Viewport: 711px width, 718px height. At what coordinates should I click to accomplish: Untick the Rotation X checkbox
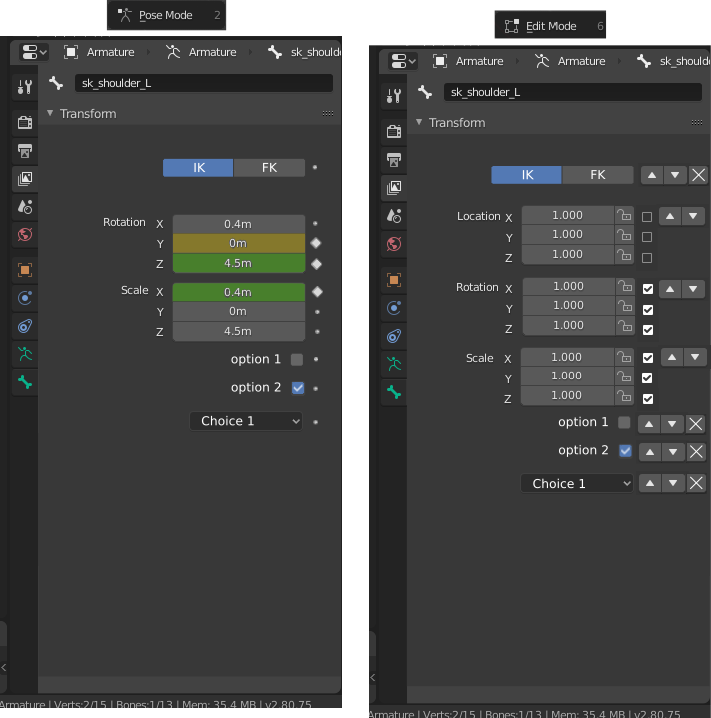pyautogui.click(x=648, y=289)
